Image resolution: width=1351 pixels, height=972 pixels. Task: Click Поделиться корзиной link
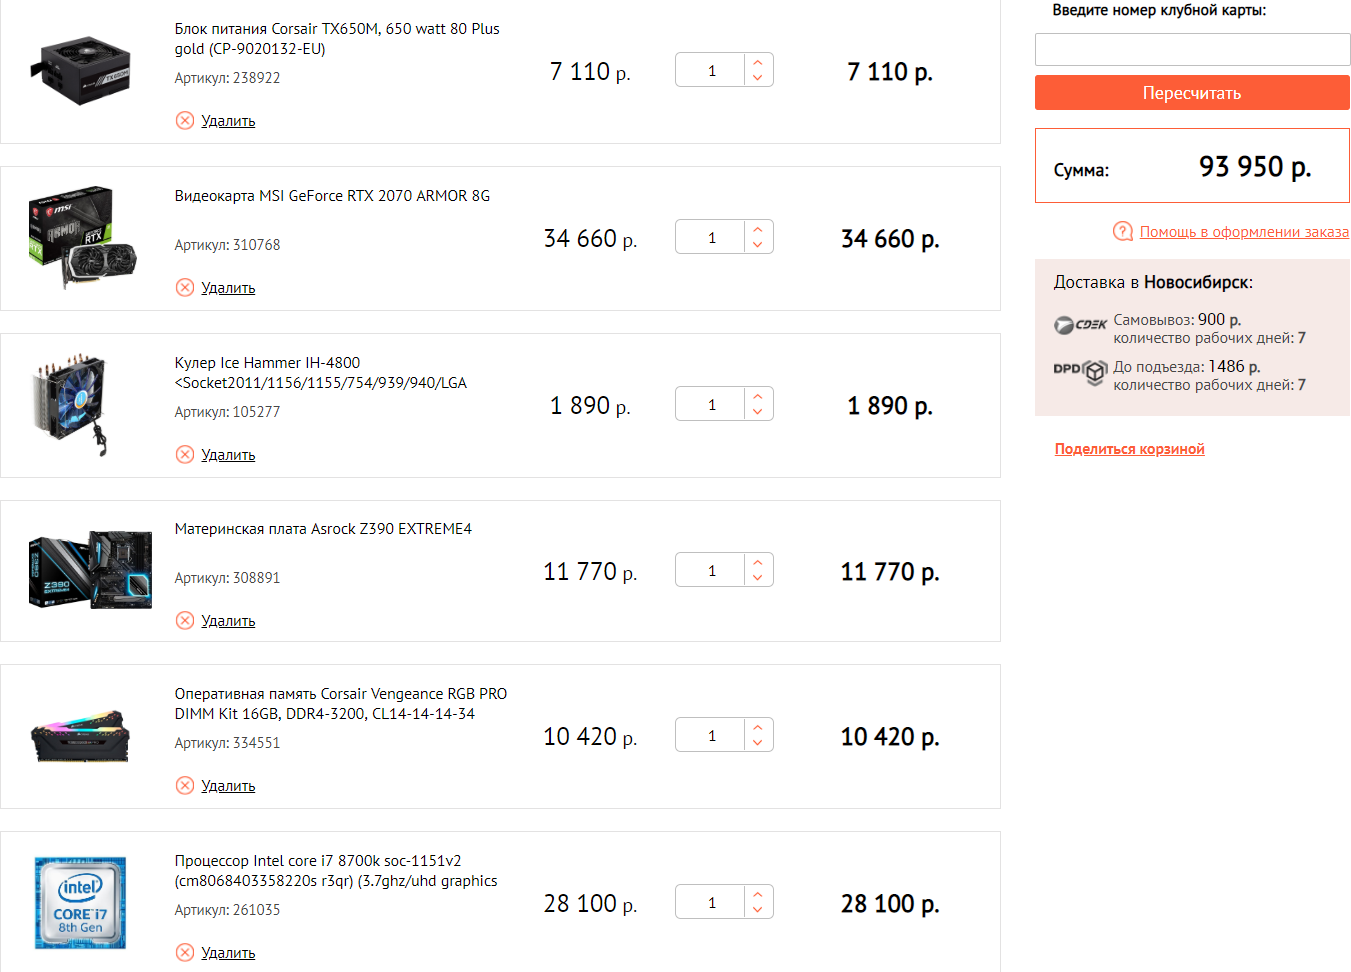[x=1129, y=449]
